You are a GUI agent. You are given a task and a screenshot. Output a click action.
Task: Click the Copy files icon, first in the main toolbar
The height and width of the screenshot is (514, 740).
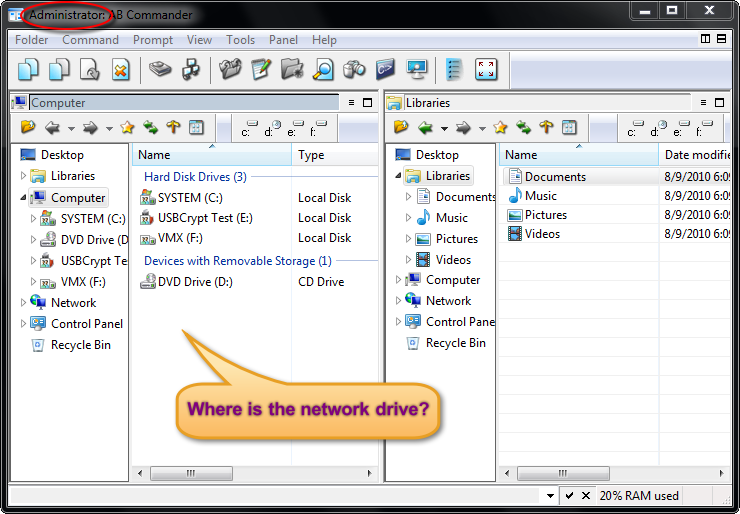(28, 70)
